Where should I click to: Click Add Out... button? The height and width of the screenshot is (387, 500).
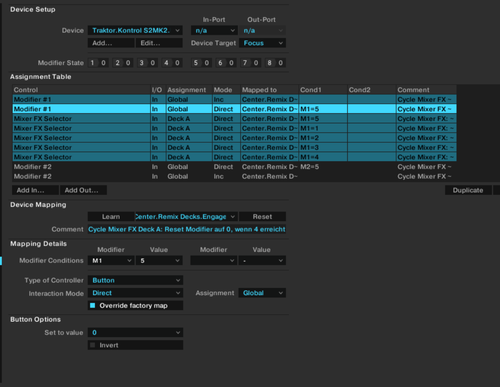pos(83,190)
